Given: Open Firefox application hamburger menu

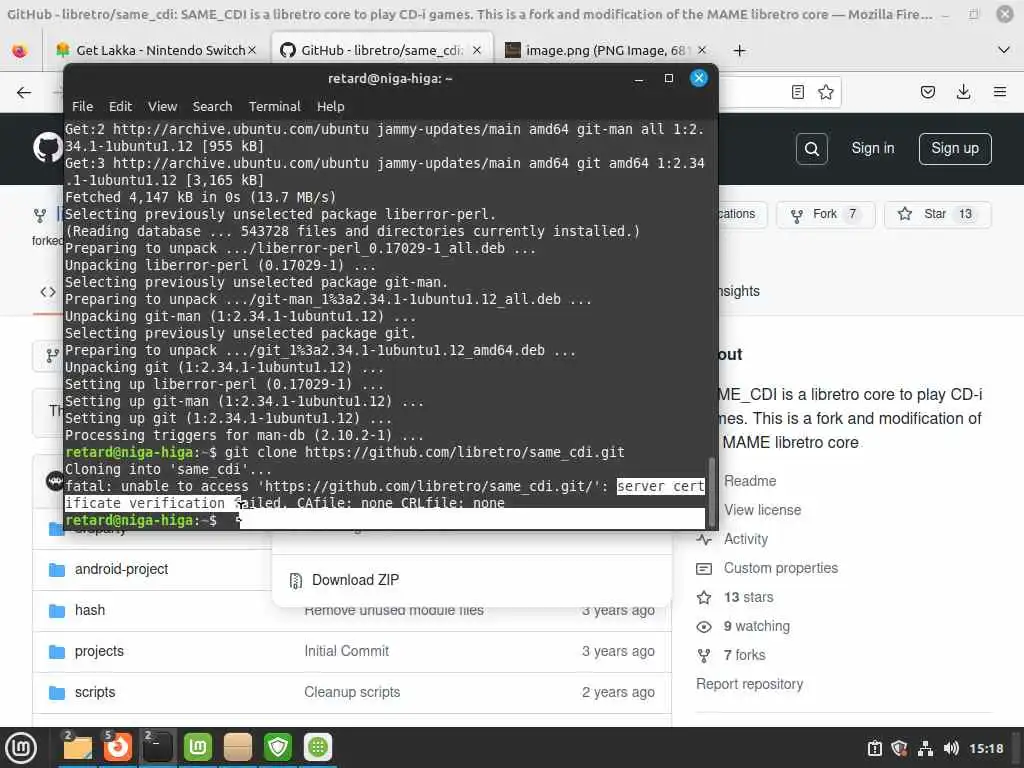Looking at the screenshot, I should click(x=999, y=92).
